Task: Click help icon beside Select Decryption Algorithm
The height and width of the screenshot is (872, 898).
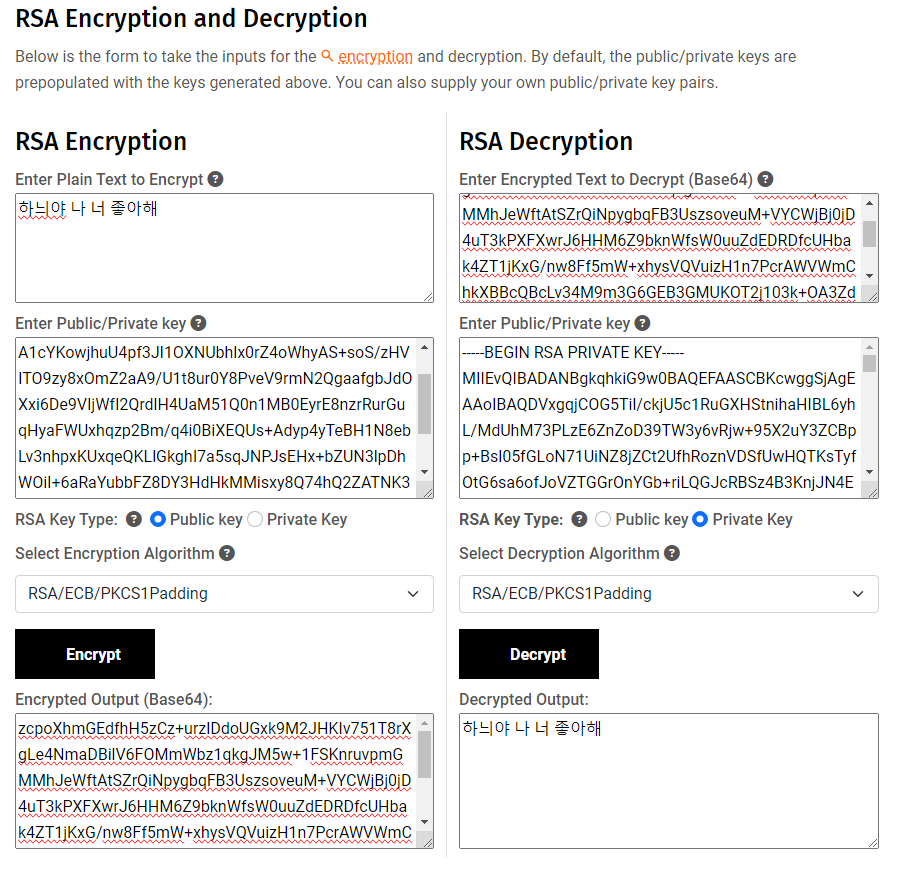Action: (x=672, y=553)
